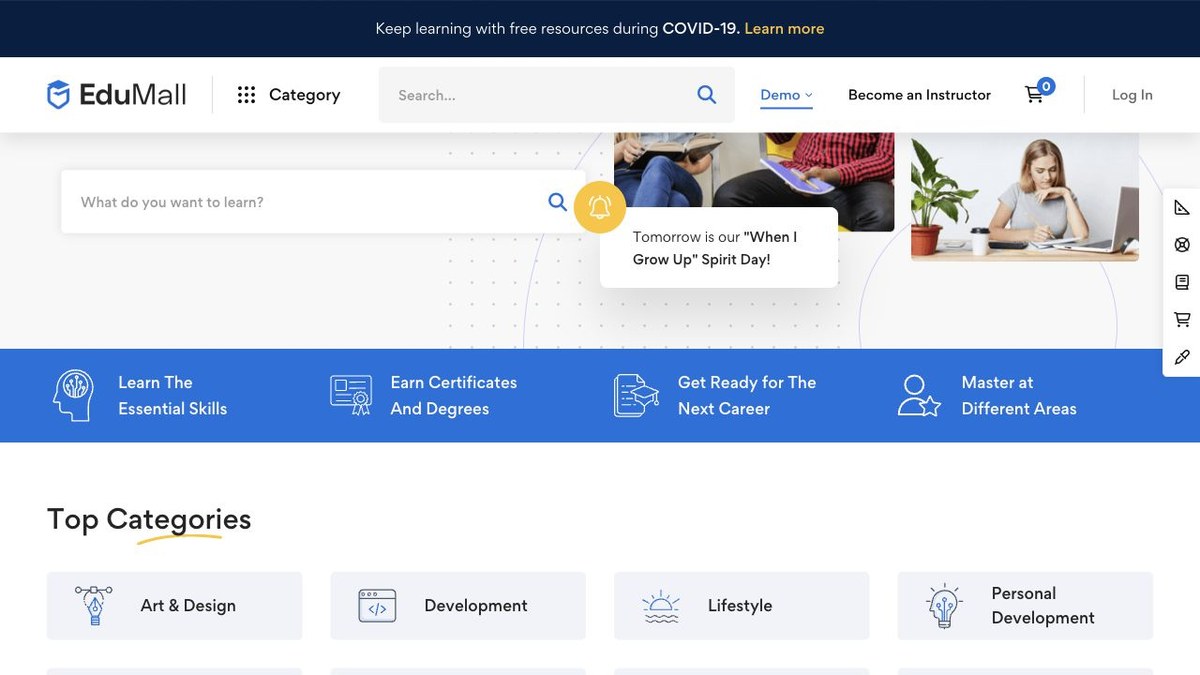1200x675 pixels.
Task: Open the shopping cart icon
Action: (1034, 95)
